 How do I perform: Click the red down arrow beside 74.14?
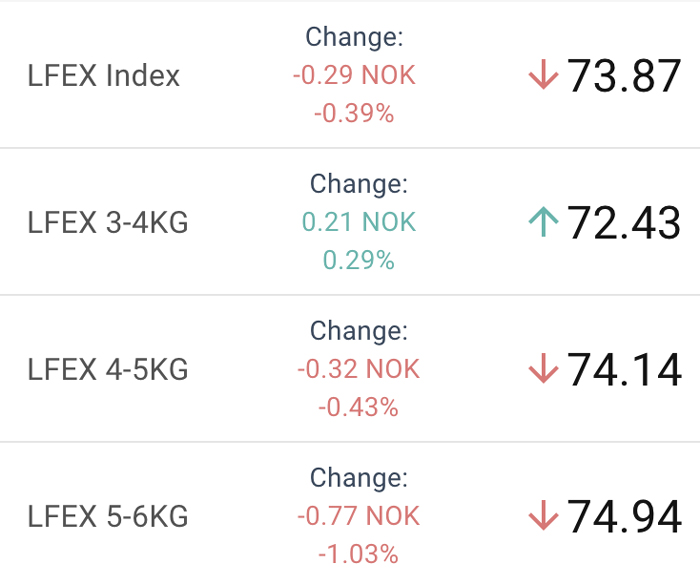pyautogui.click(x=543, y=368)
